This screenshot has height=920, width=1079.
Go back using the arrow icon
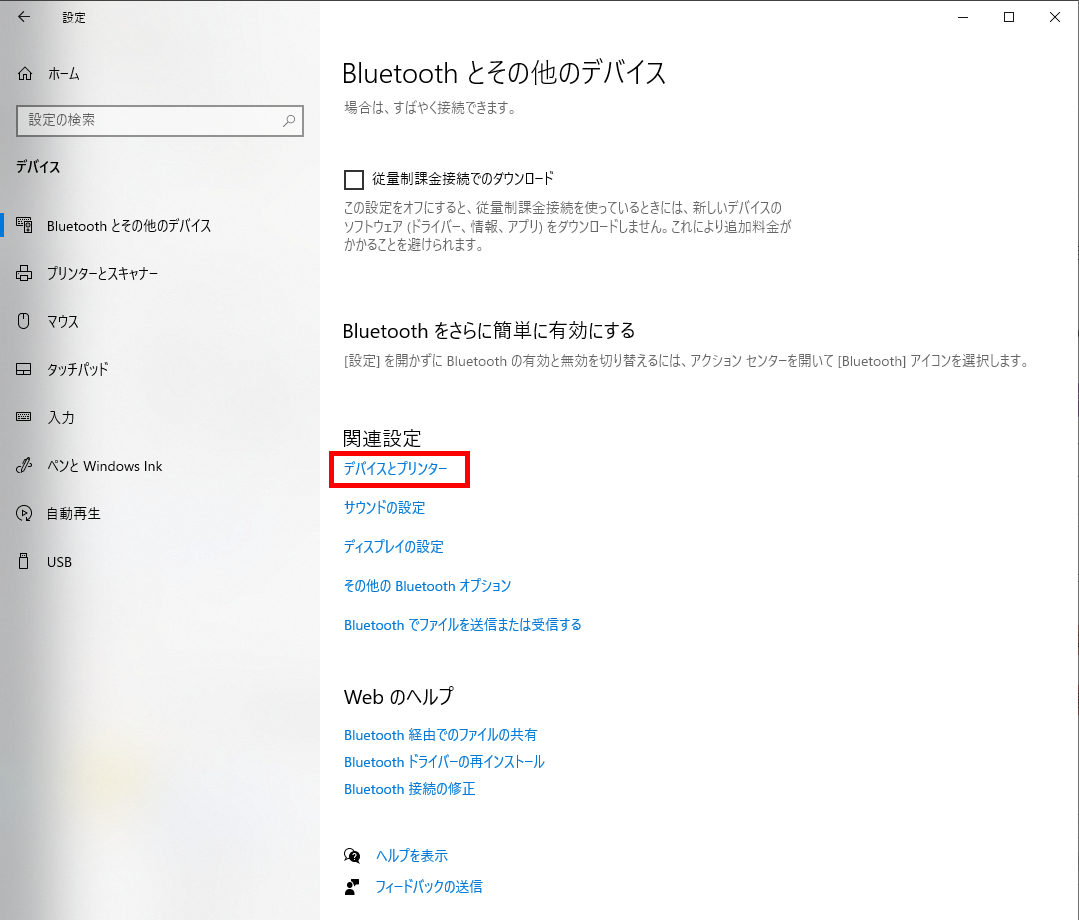[x=24, y=17]
